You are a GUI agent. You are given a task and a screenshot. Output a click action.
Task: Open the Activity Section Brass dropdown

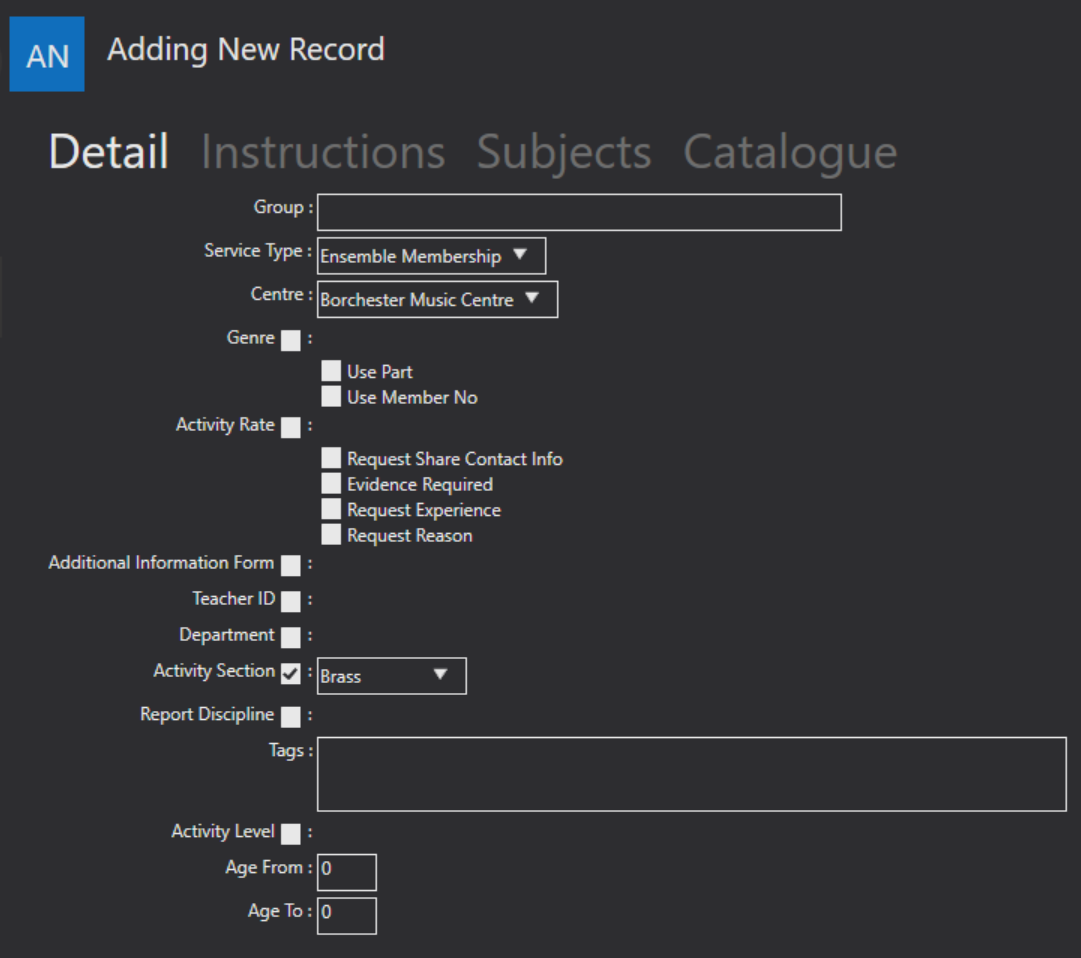[392, 676]
